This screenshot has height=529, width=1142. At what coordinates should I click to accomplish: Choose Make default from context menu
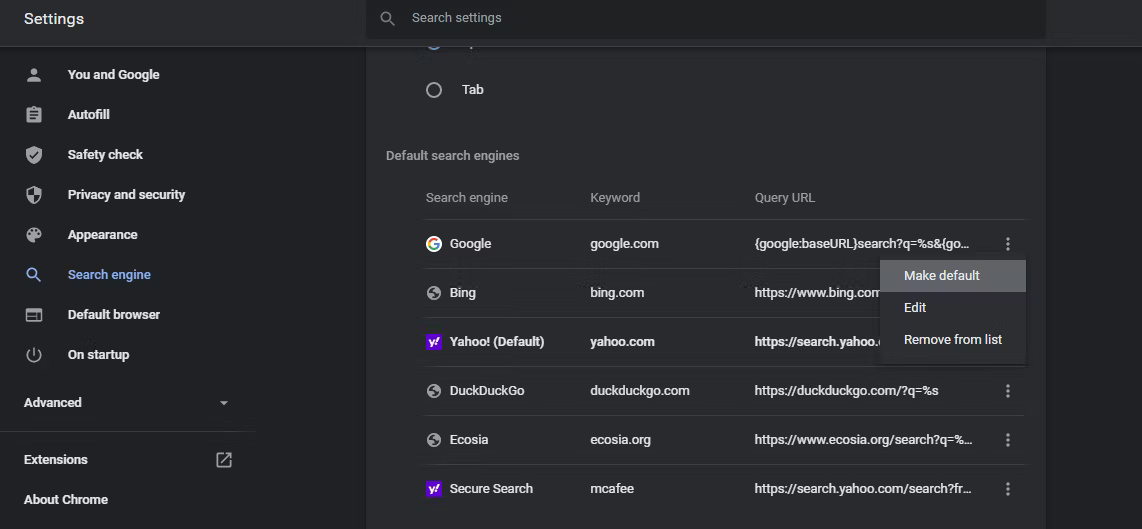coord(941,276)
